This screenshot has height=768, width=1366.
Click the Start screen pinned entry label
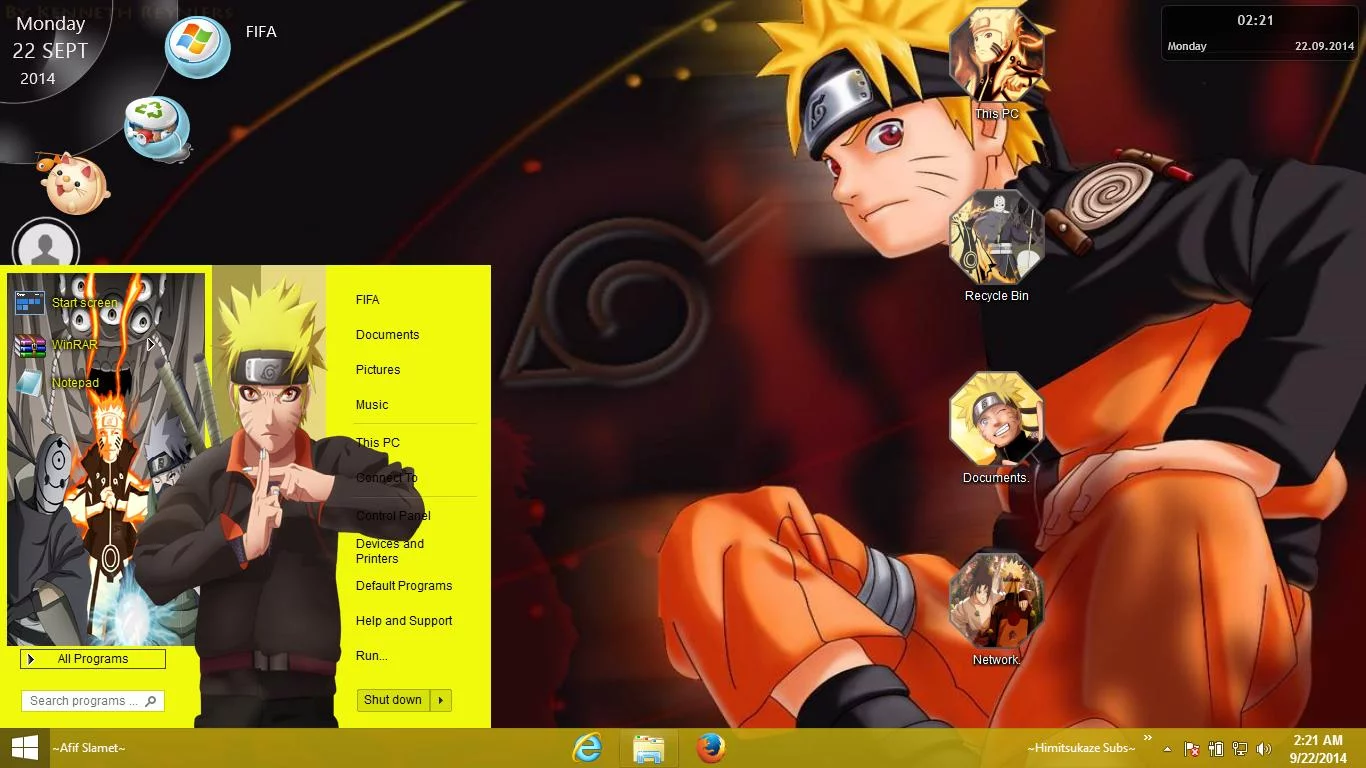pos(85,303)
